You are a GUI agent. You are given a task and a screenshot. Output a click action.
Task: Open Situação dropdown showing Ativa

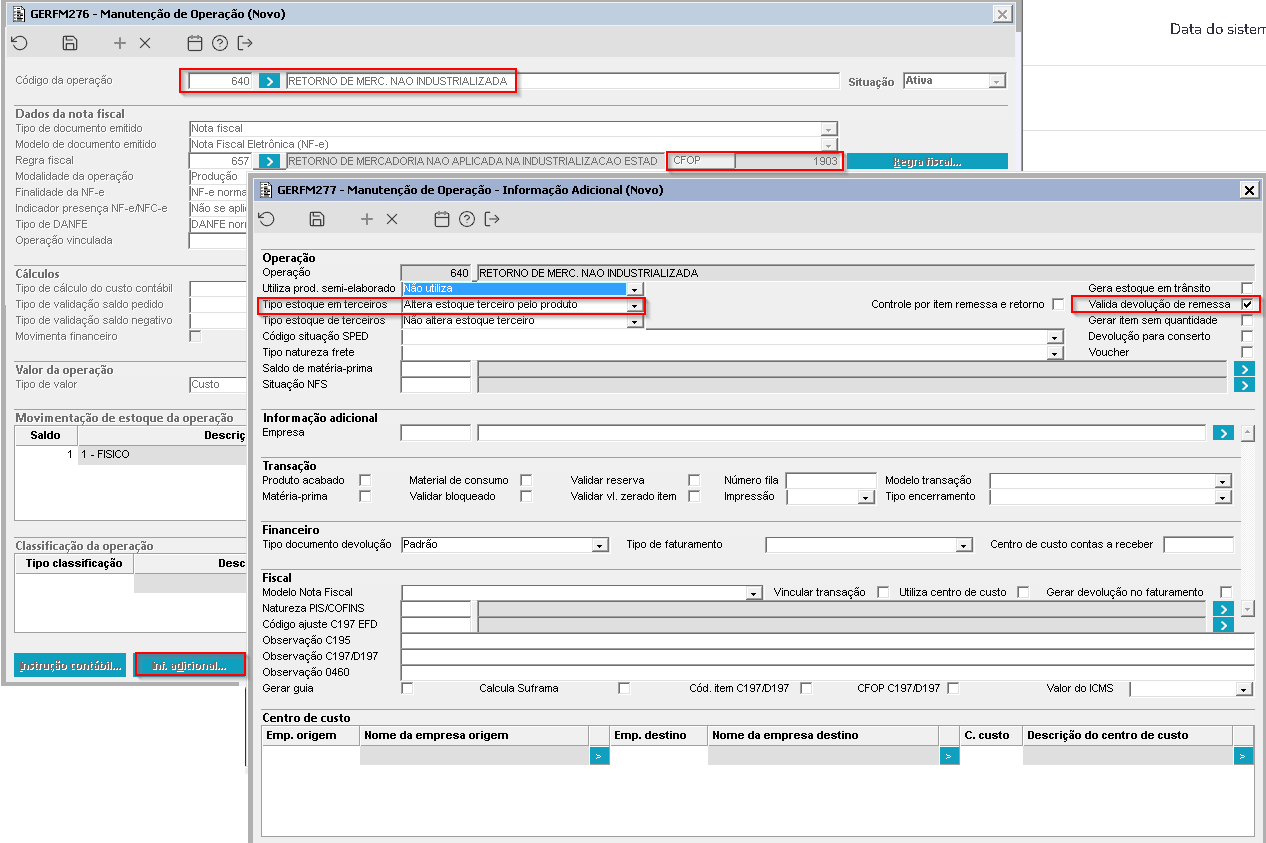coord(996,81)
